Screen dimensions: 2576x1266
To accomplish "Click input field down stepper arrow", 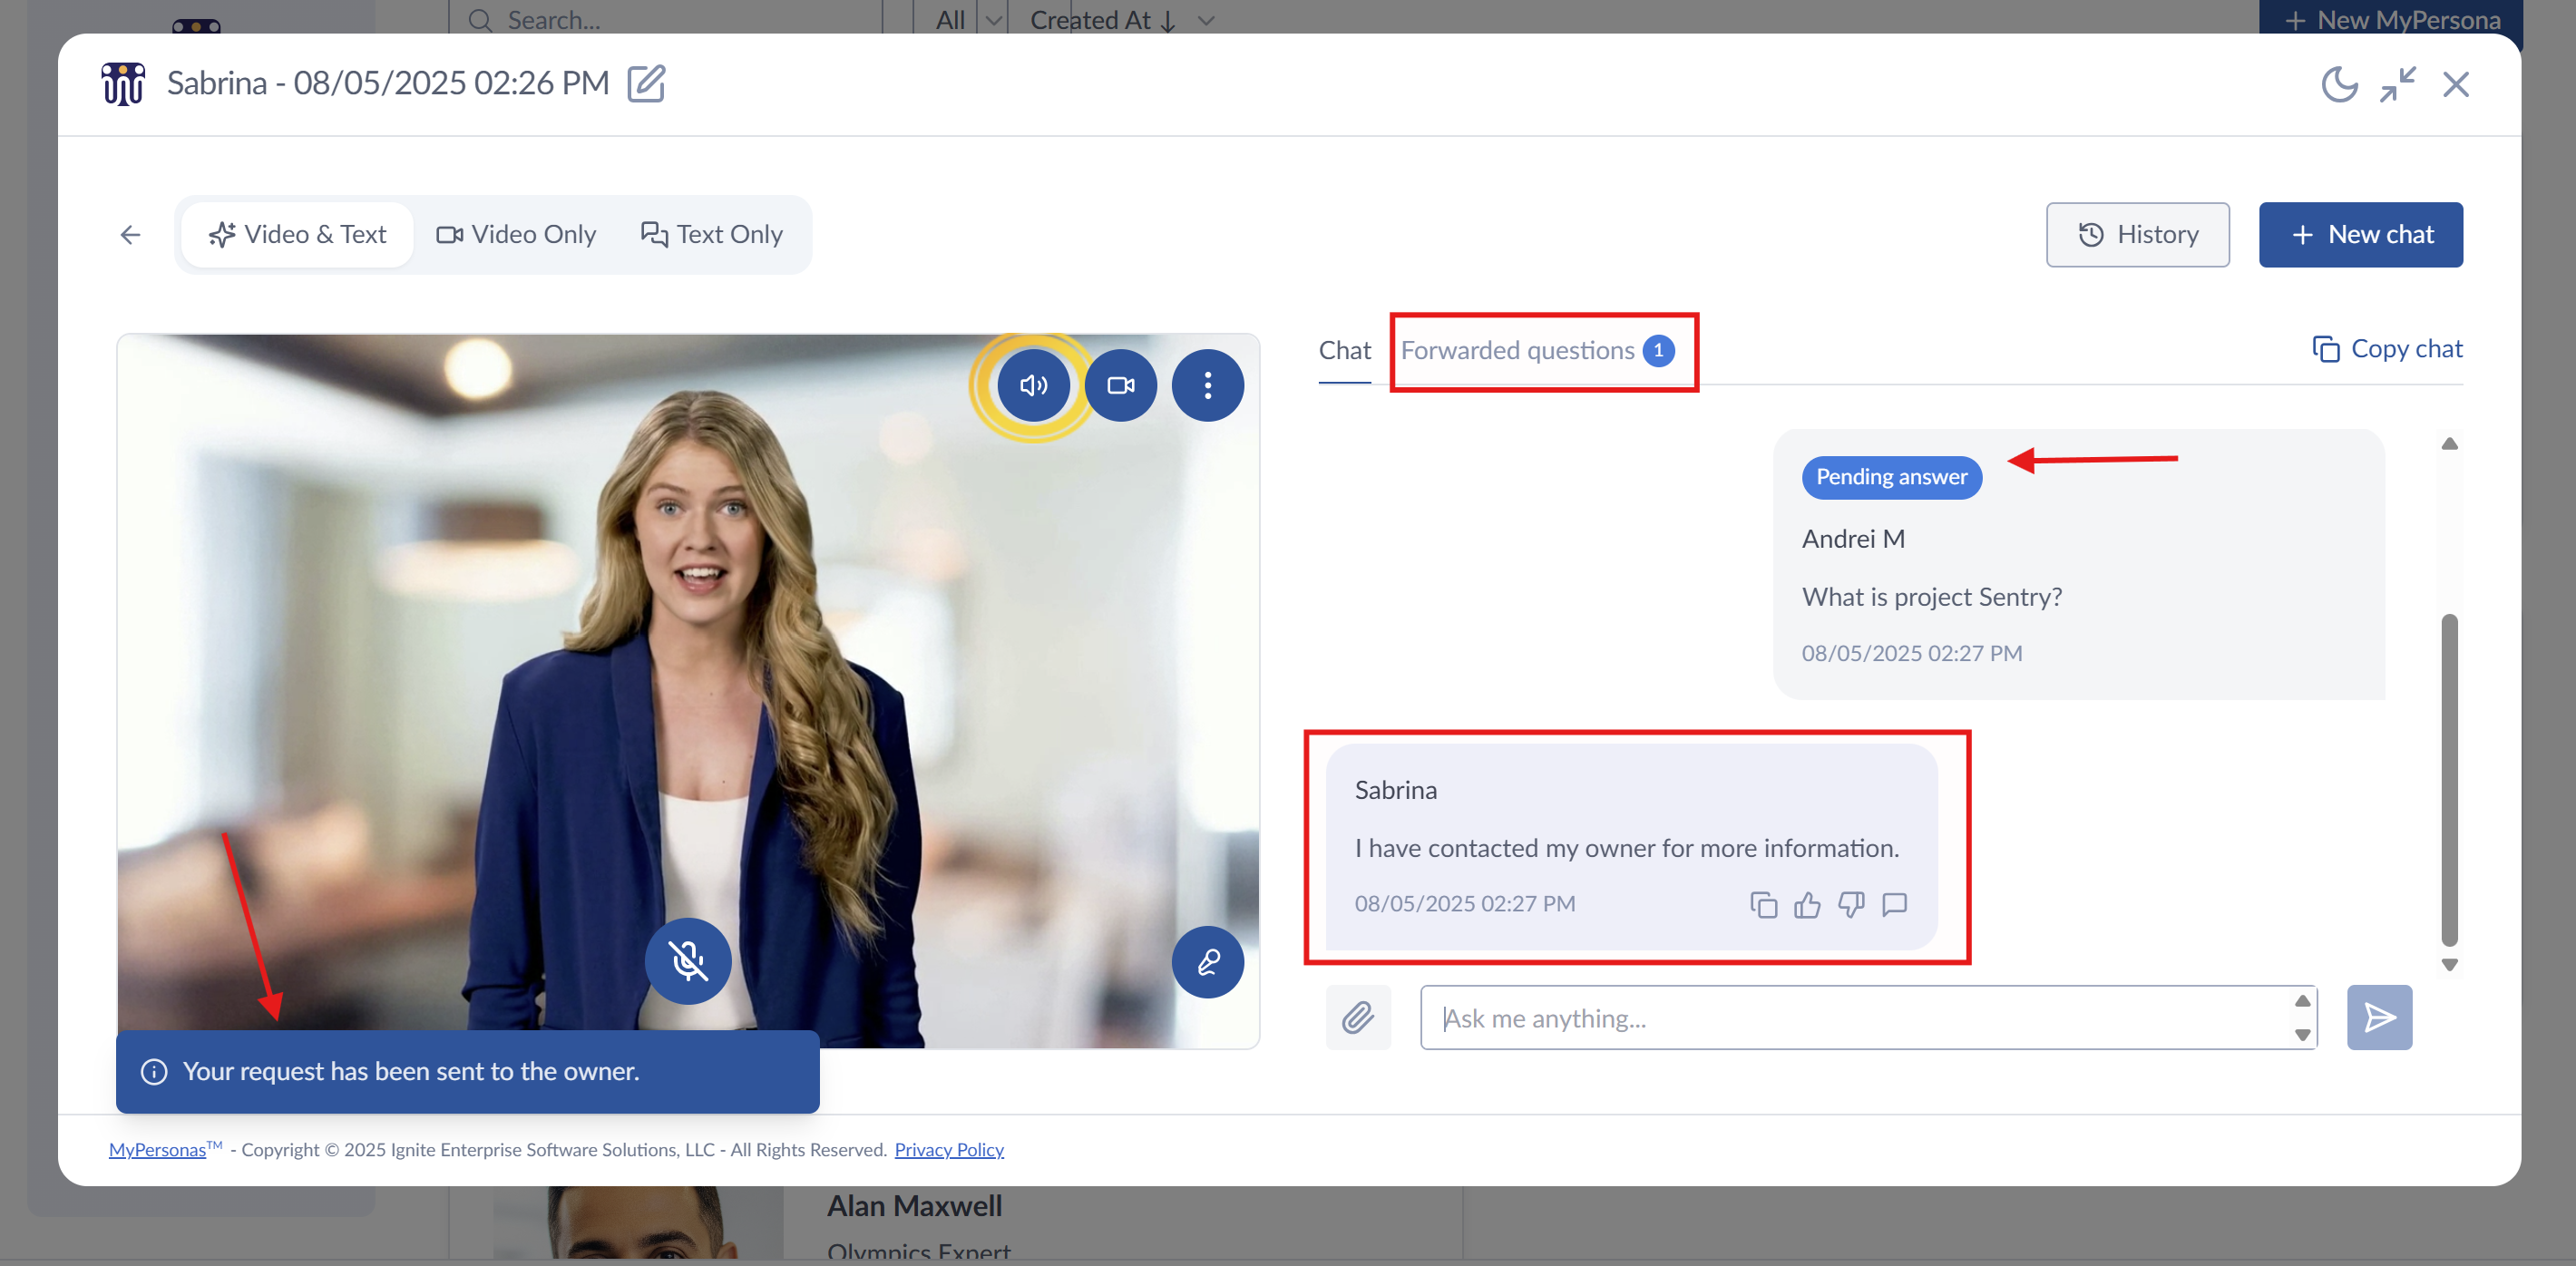I will coord(2303,1035).
